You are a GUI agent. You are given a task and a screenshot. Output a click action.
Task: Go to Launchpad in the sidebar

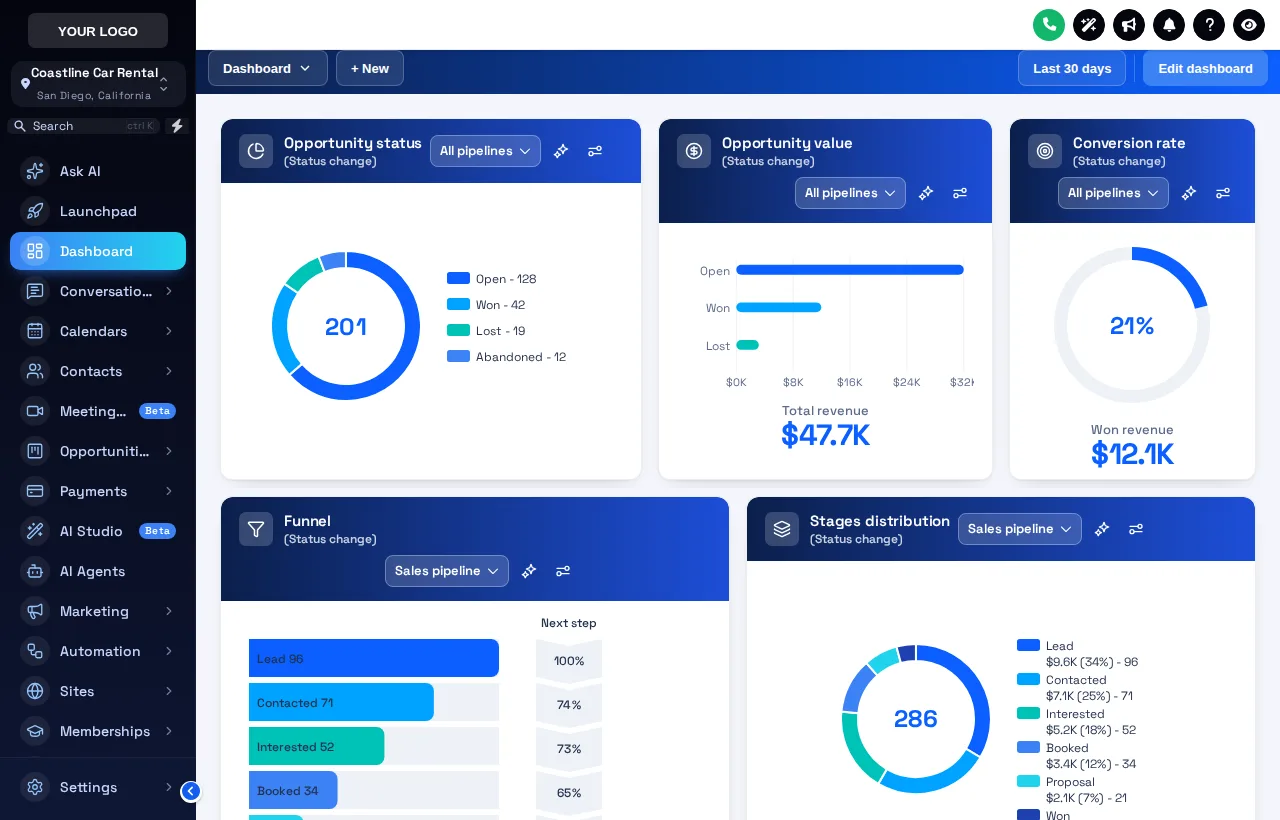pyautogui.click(x=98, y=211)
